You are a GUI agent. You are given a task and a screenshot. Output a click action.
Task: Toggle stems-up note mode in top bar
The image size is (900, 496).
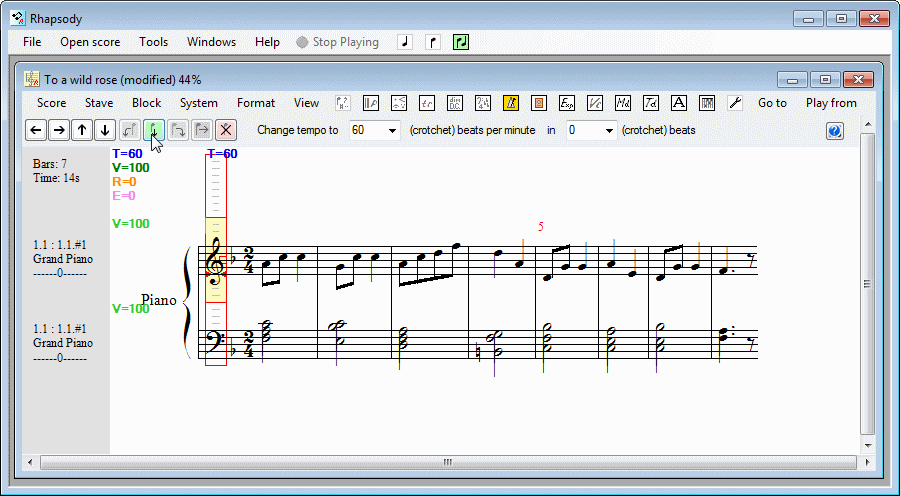404,42
